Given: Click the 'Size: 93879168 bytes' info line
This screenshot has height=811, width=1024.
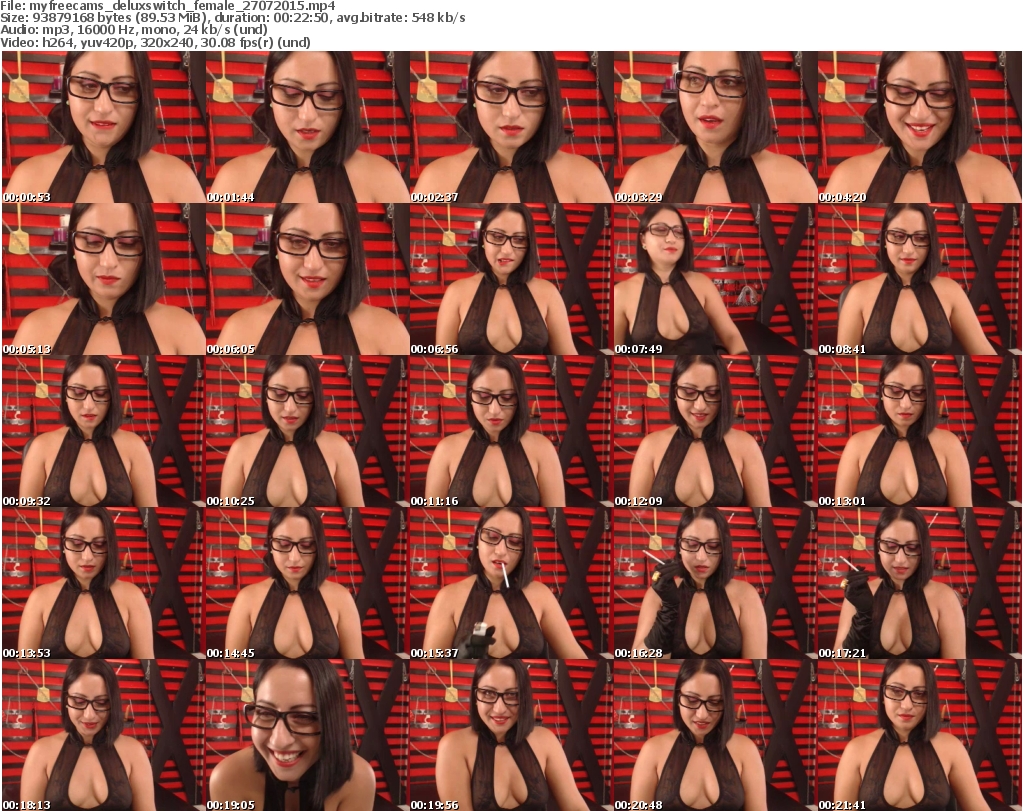Looking at the screenshot, I should coord(232,18).
